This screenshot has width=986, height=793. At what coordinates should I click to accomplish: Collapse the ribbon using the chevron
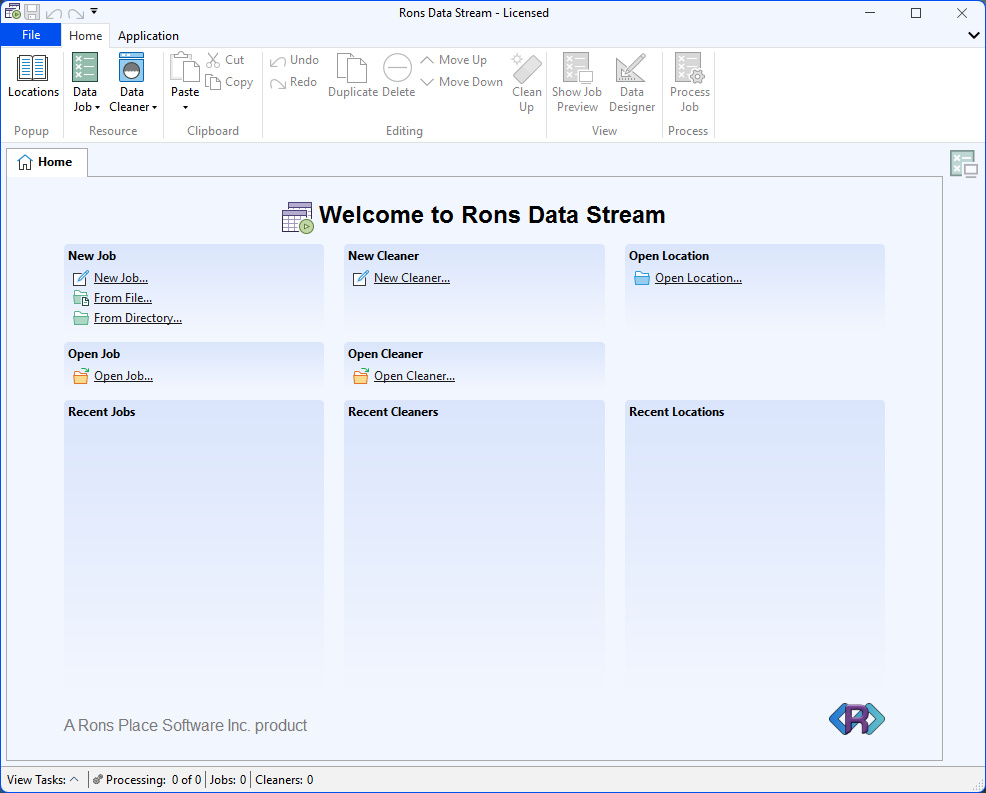pos(974,35)
